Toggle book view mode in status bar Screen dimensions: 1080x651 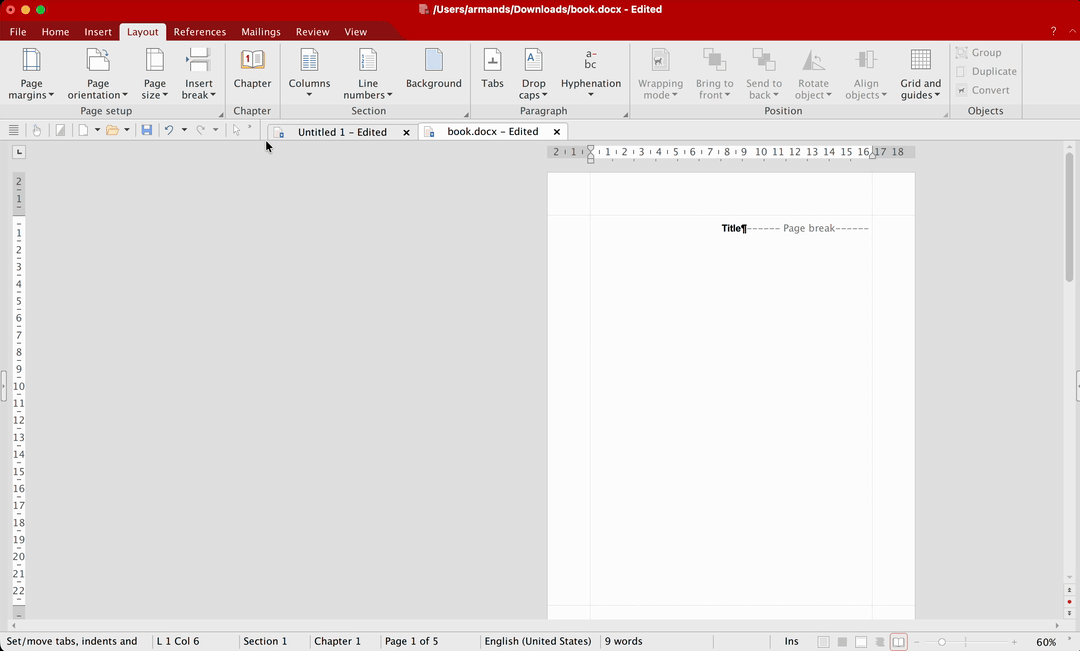(898, 641)
